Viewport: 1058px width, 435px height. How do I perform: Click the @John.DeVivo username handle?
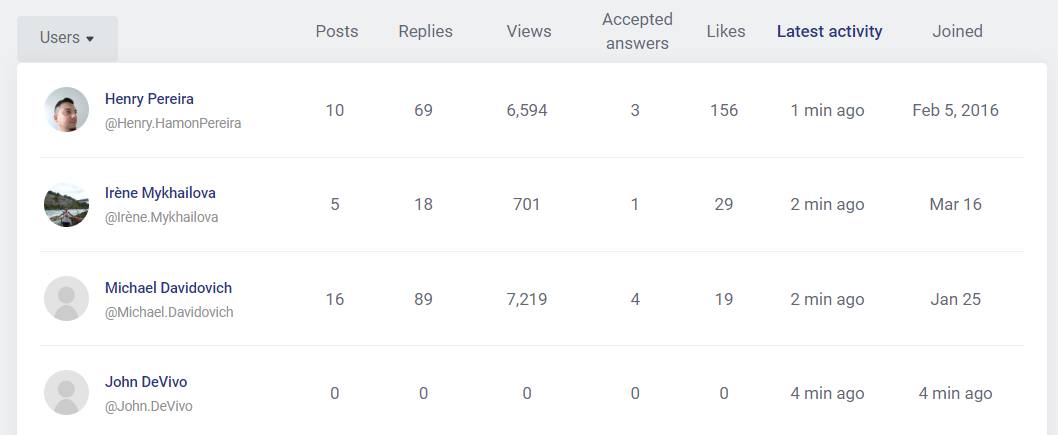(148, 407)
